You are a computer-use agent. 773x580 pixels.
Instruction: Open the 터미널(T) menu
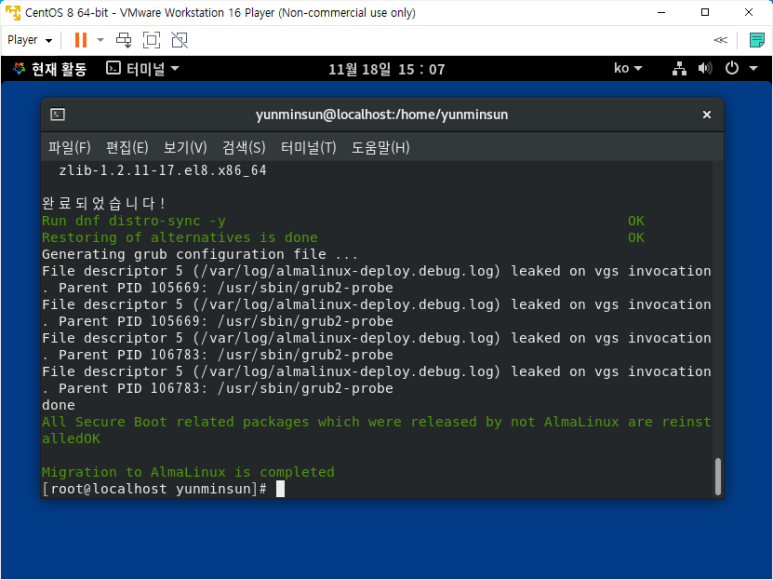[x=308, y=147]
